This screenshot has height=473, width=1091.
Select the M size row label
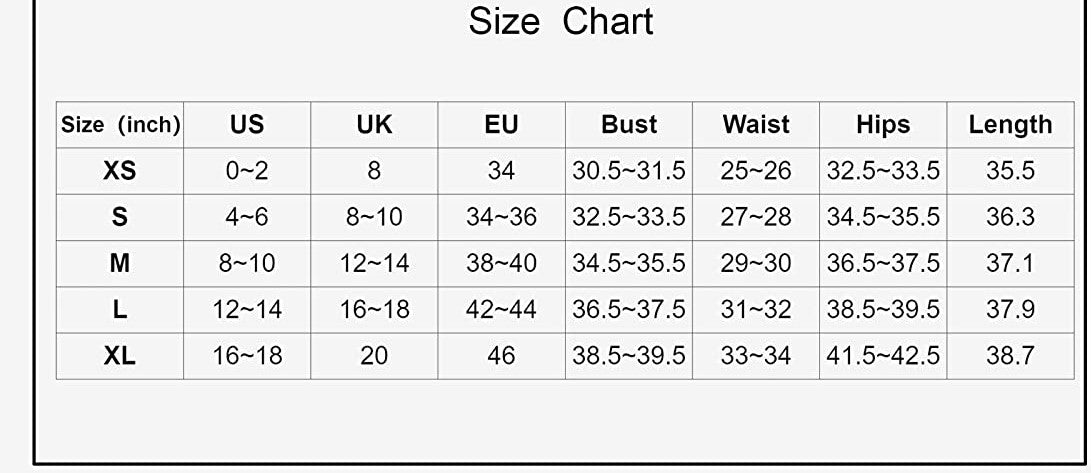(x=120, y=264)
